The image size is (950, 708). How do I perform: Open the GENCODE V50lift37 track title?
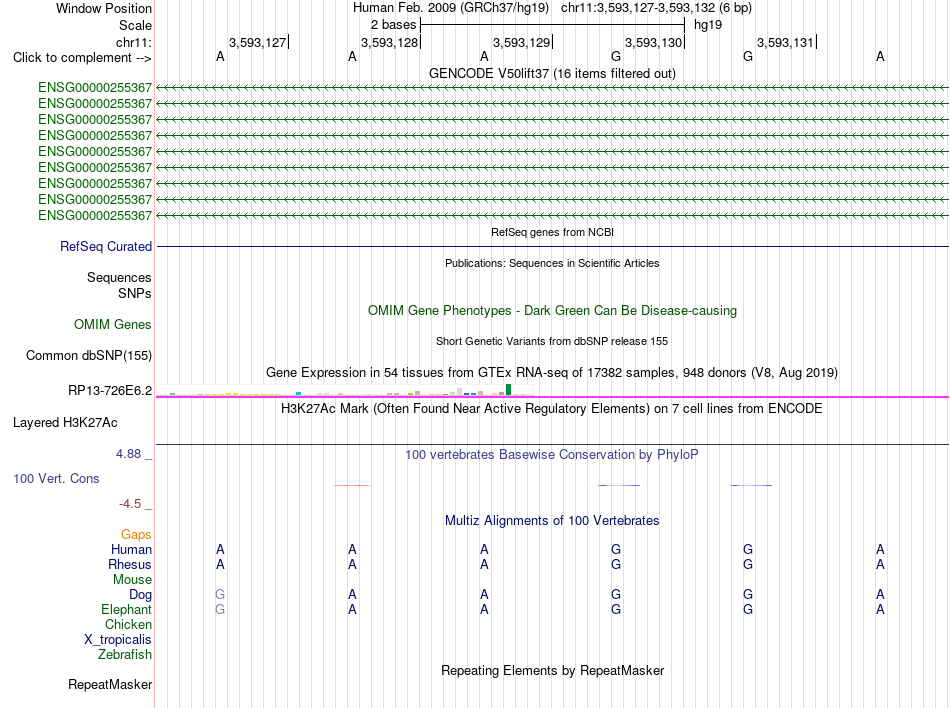552,73
